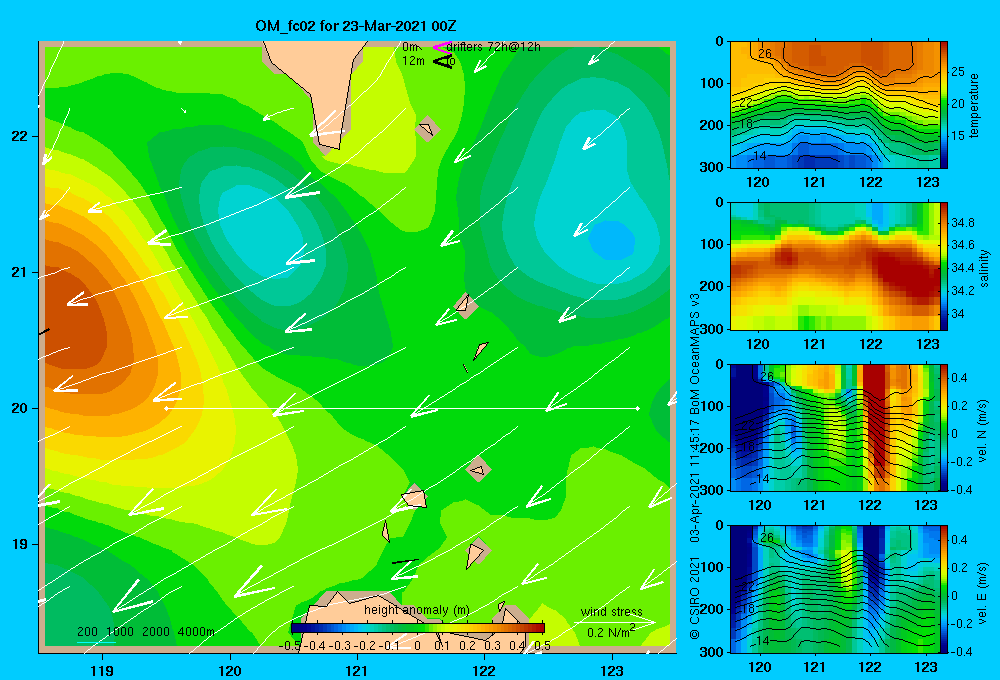This screenshot has width=1000, height=680.
Task: Click the 25 tick on temperature scale
Action: pyautogui.click(x=958, y=71)
